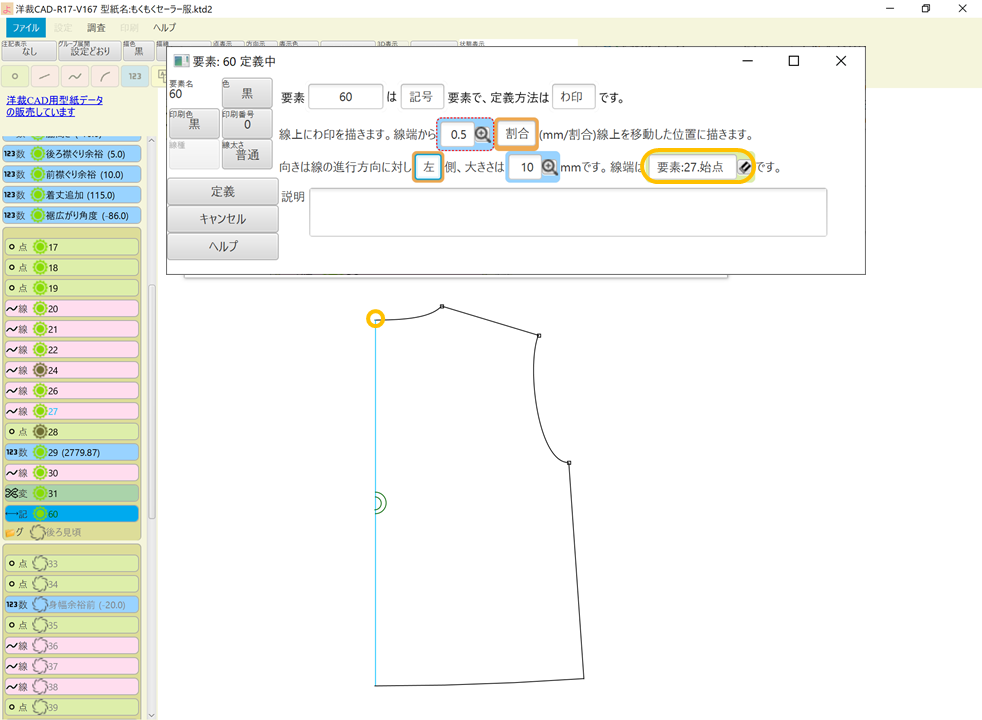Open the ヘルプ menu in the menu bar

[163, 28]
